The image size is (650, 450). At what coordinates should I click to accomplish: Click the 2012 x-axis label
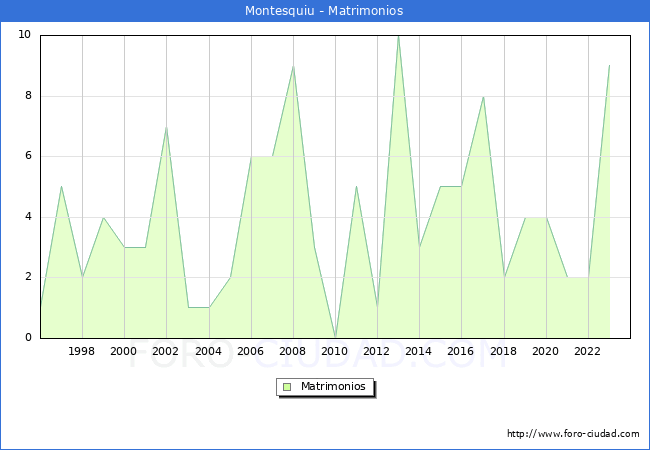[x=376, y=351]
